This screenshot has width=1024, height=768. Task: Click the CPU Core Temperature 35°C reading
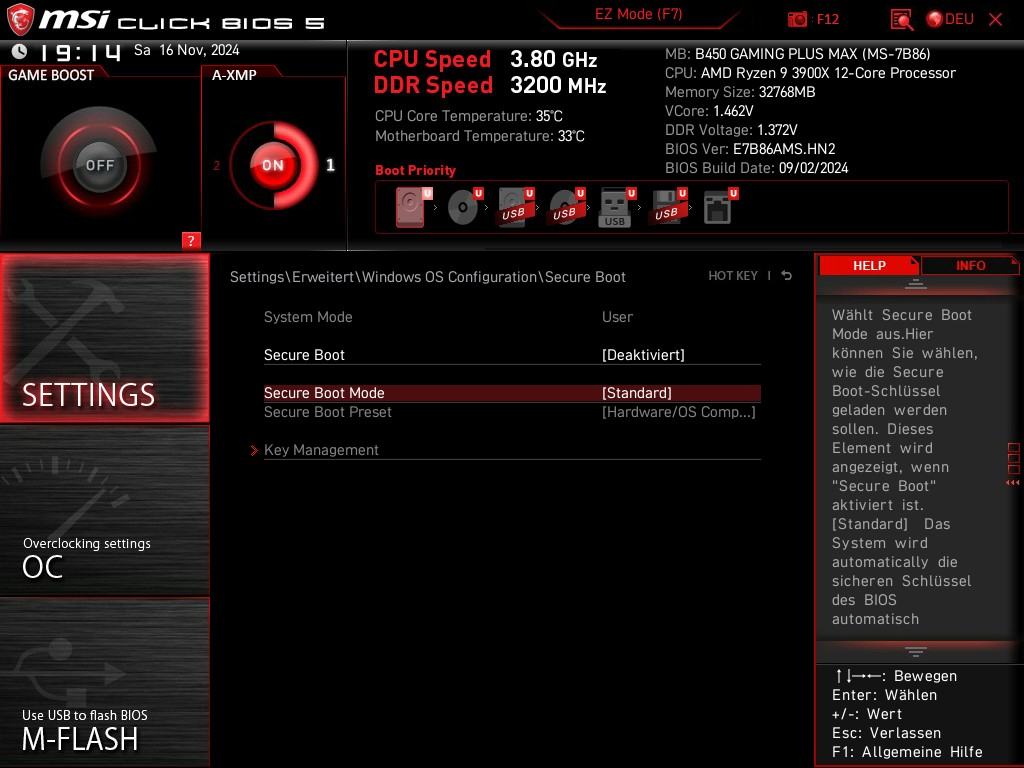coord(468,116)
